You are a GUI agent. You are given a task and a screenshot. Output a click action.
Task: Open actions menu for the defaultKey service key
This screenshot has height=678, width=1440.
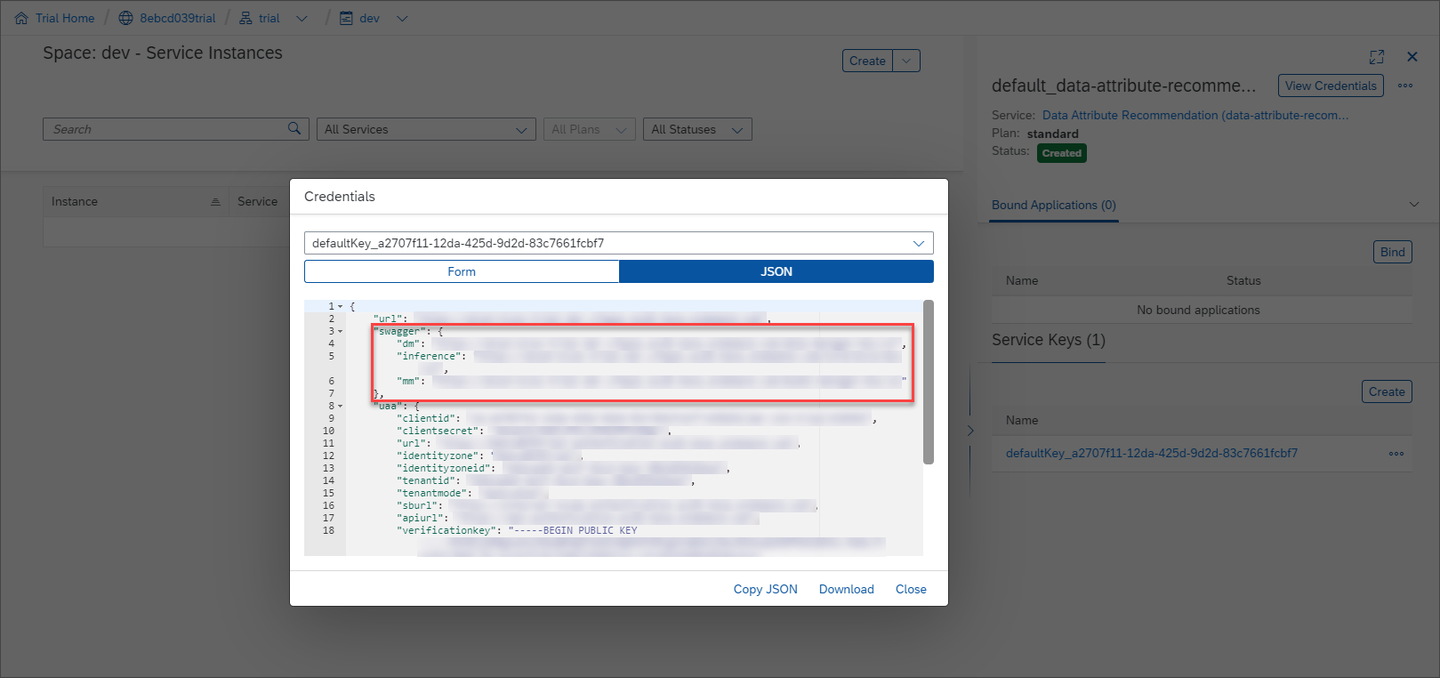(x=1396, y=454)
